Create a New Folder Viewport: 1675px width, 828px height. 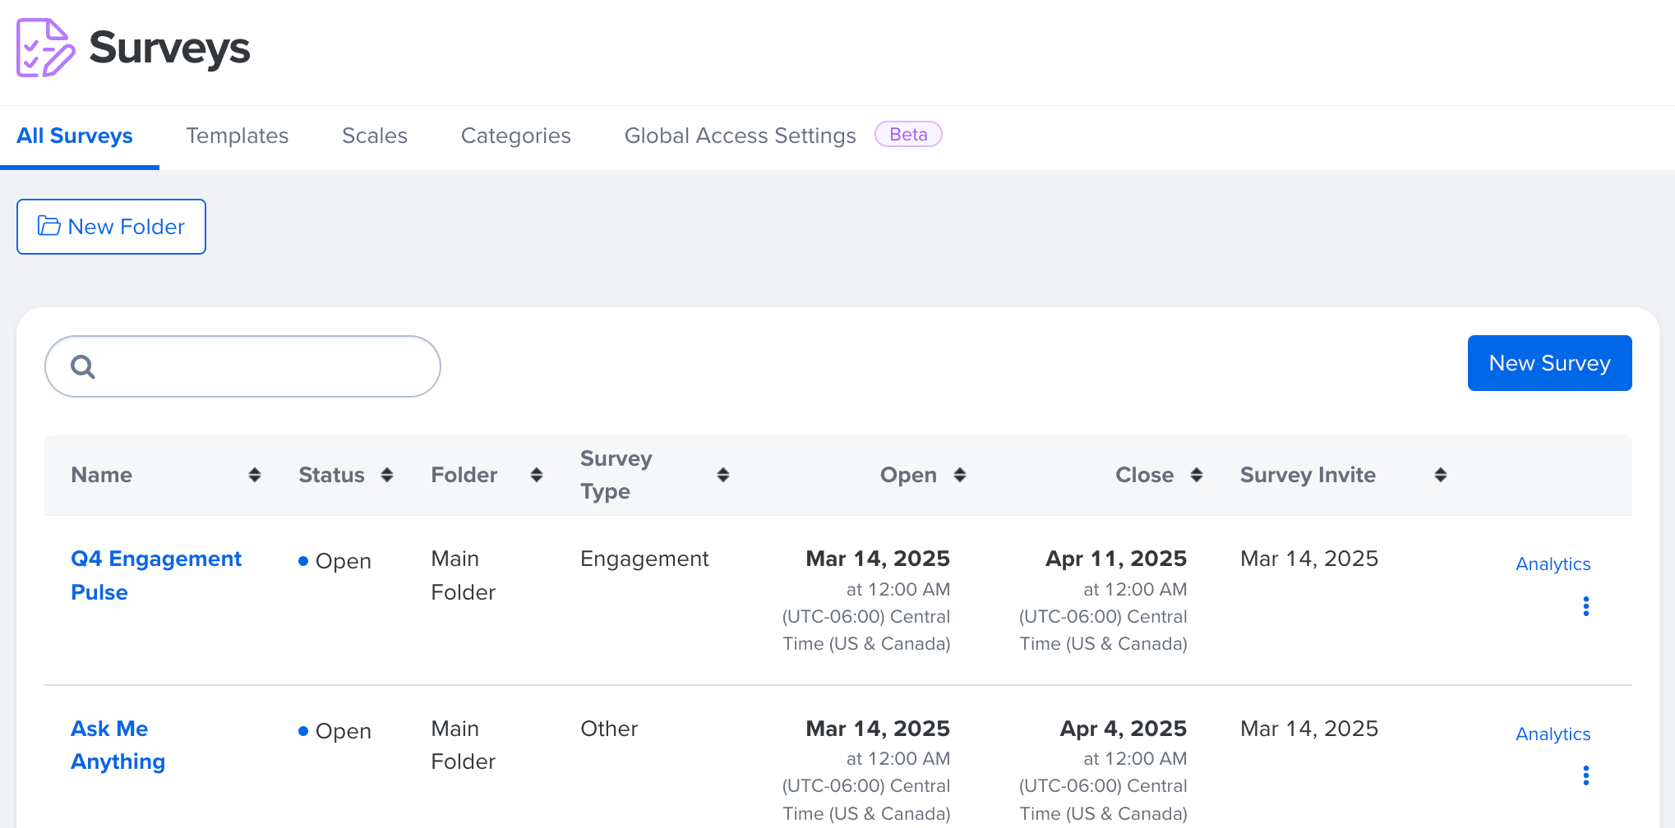[x=111, y=227]
